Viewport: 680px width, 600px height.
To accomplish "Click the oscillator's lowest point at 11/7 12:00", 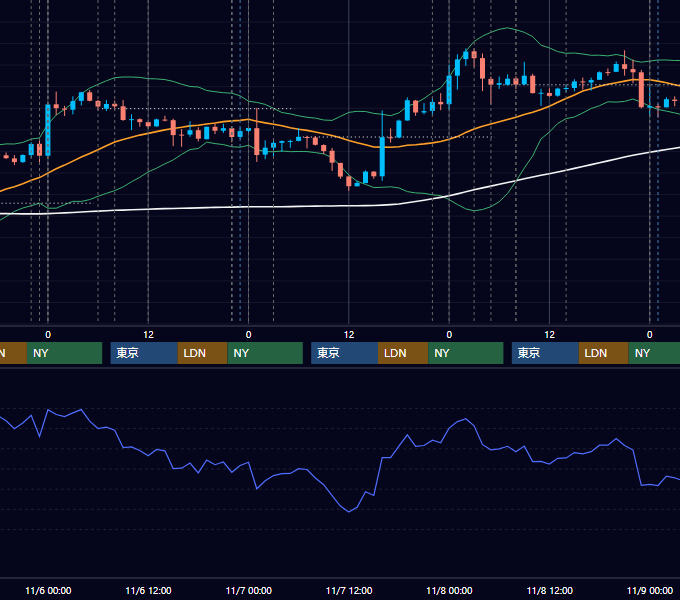I will click(x=349, y=512).
